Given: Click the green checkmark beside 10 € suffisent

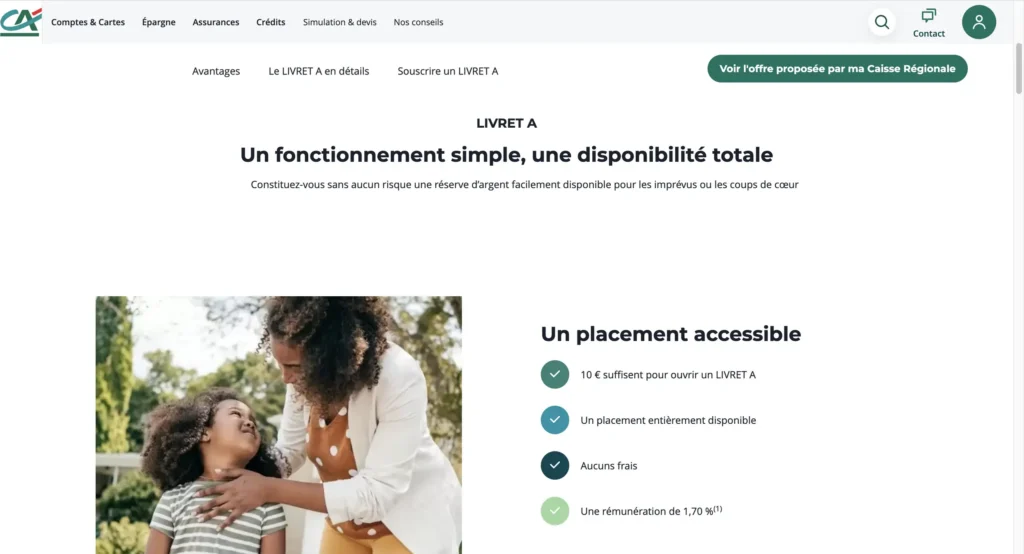Looking at the screenshot, I should (554, 374).
